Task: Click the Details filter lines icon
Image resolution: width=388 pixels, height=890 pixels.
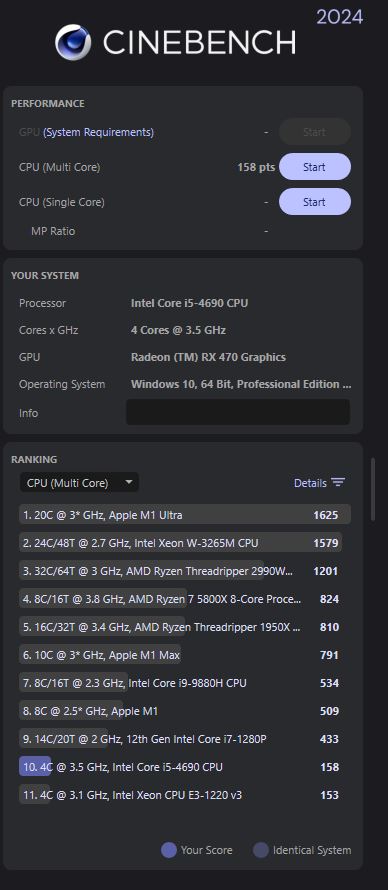Action: pos(338,482)
